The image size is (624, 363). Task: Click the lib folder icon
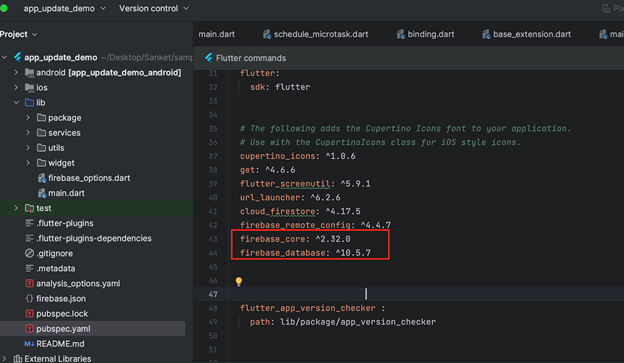tap(29, 103)
